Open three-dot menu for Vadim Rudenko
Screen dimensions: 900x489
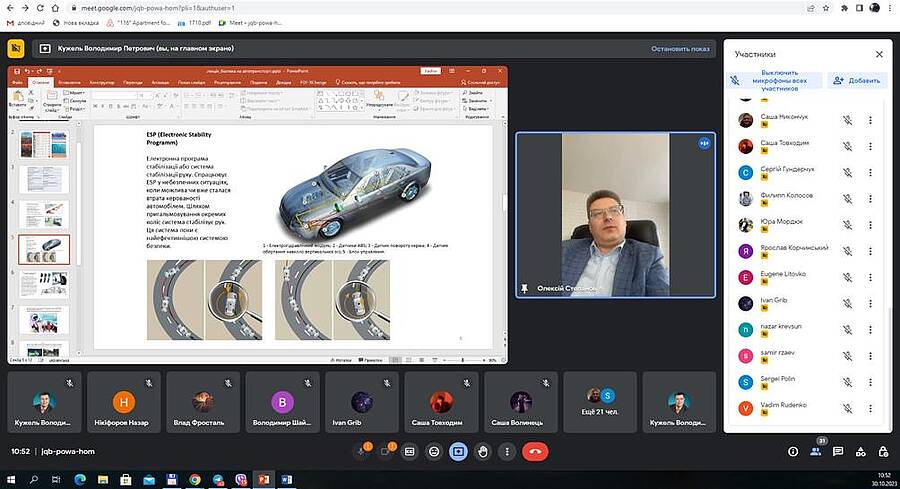pos(870,408)
